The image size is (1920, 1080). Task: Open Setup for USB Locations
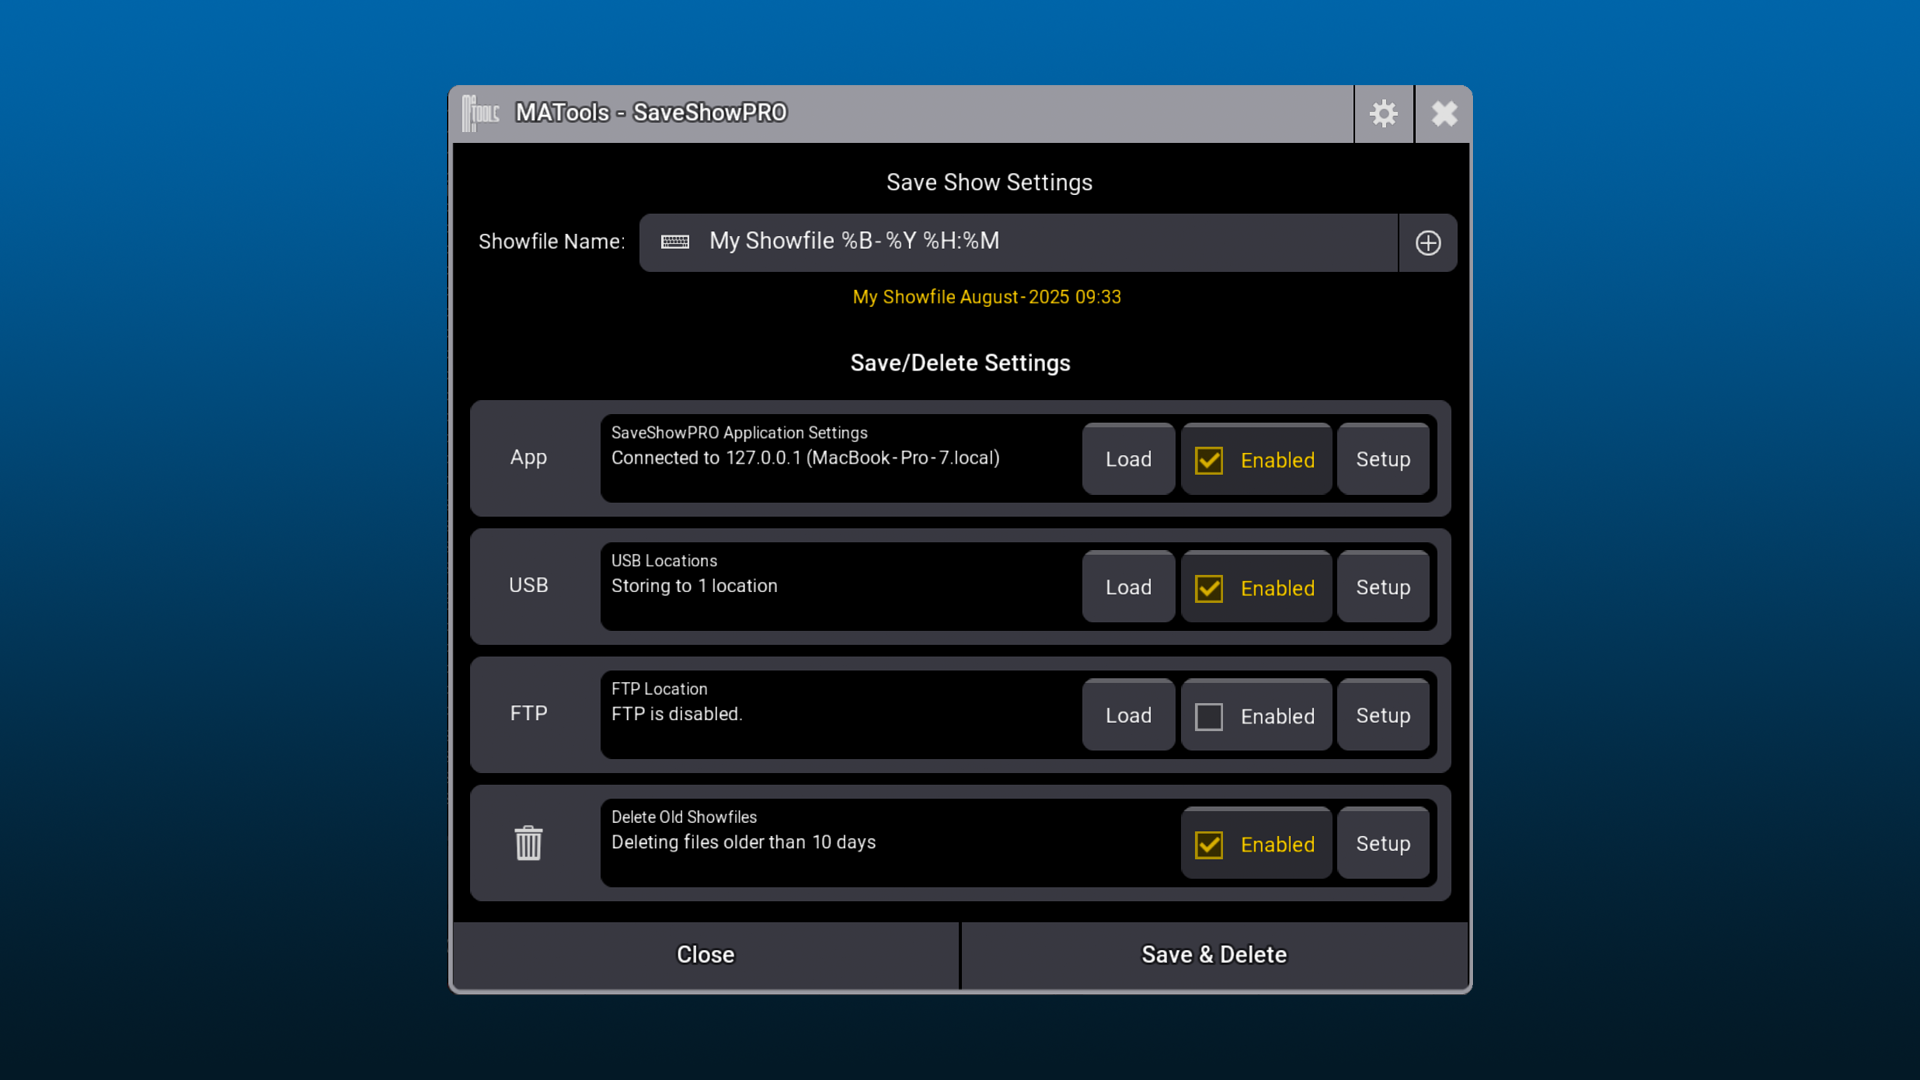tap(1383, 587)
